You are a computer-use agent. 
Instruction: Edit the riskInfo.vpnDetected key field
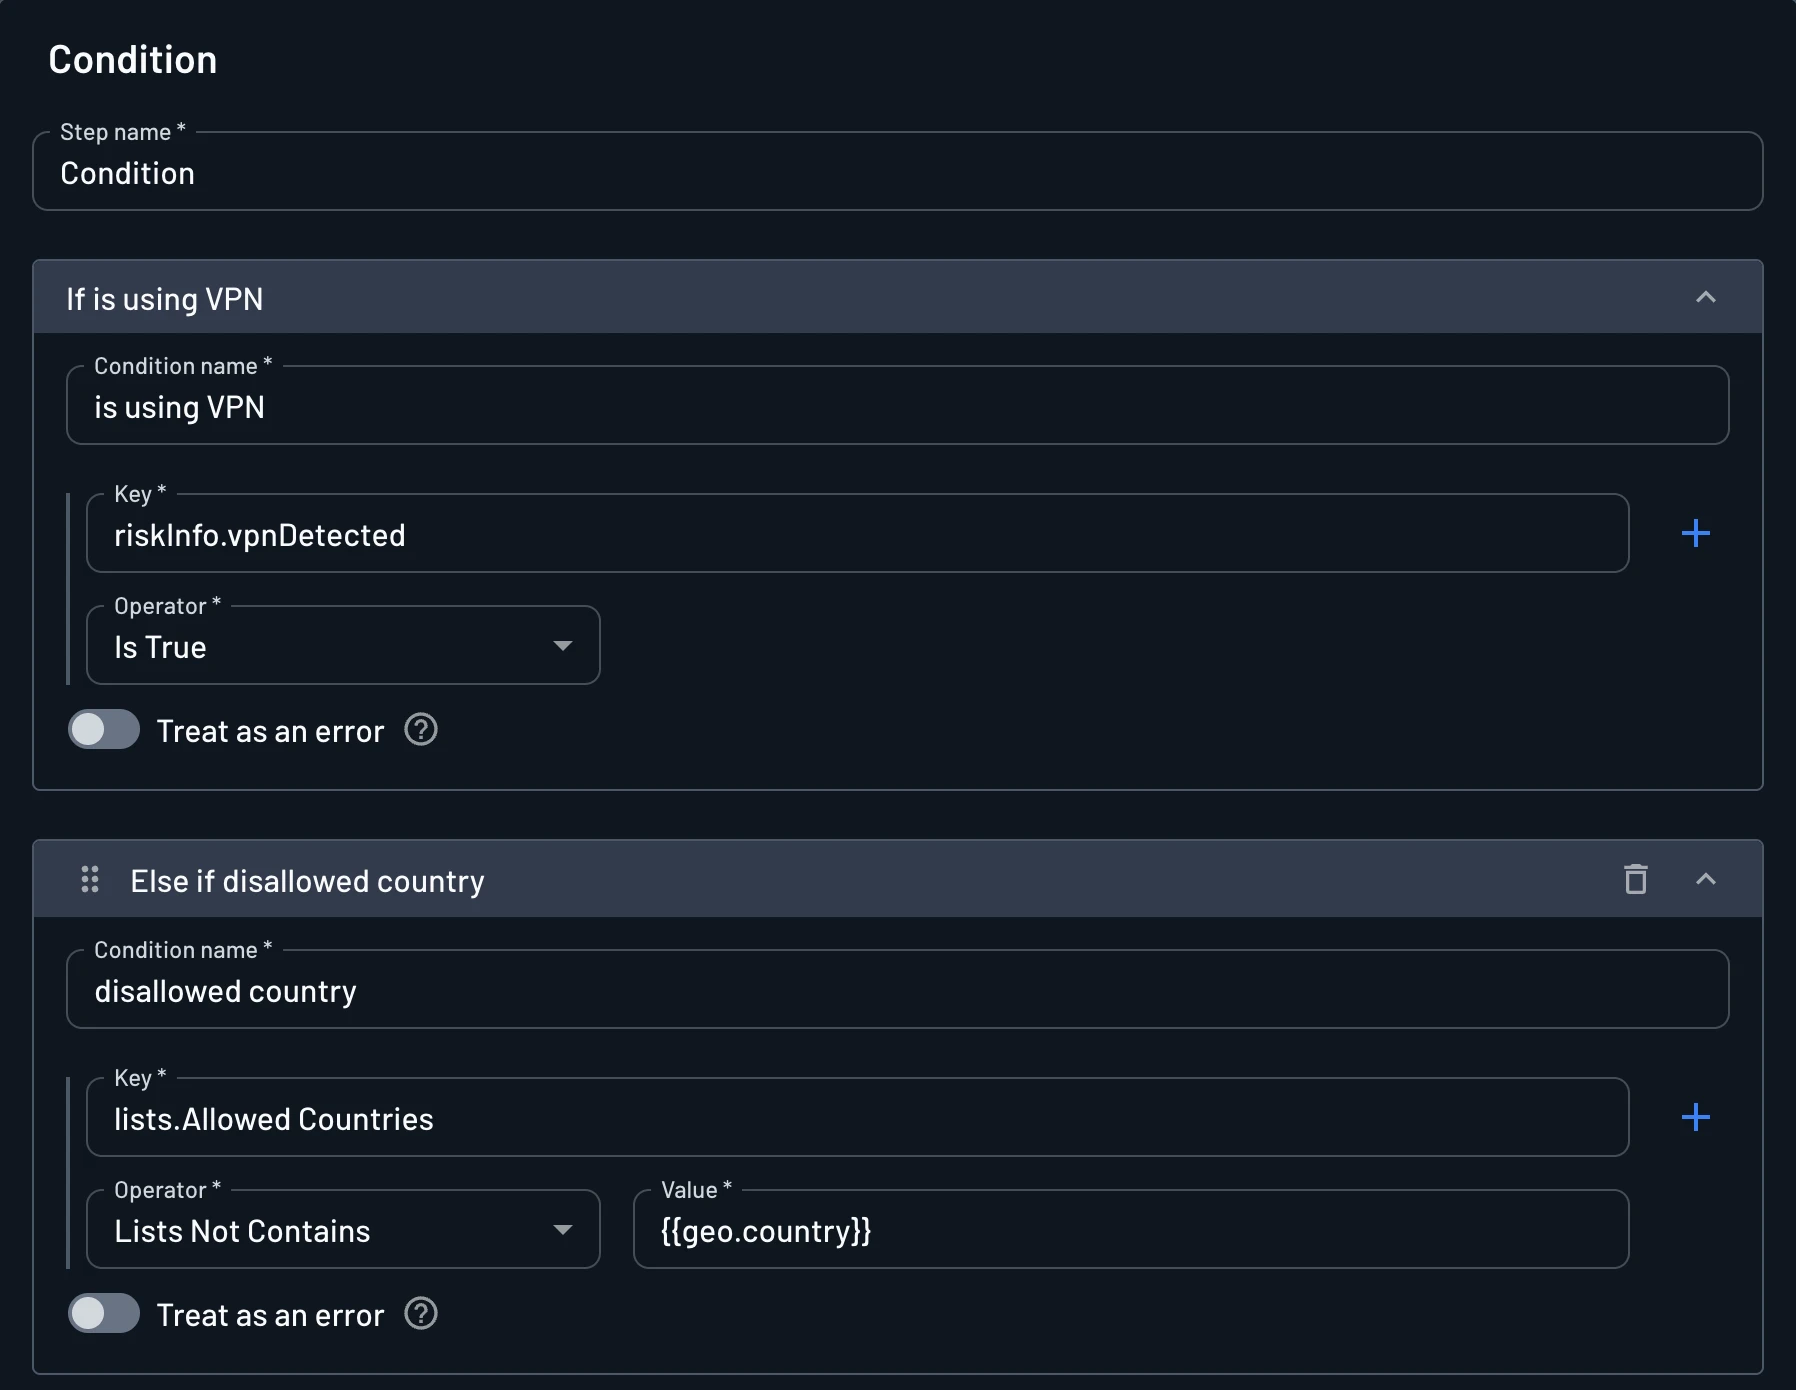pyautogui.click(x=858, y=534)
